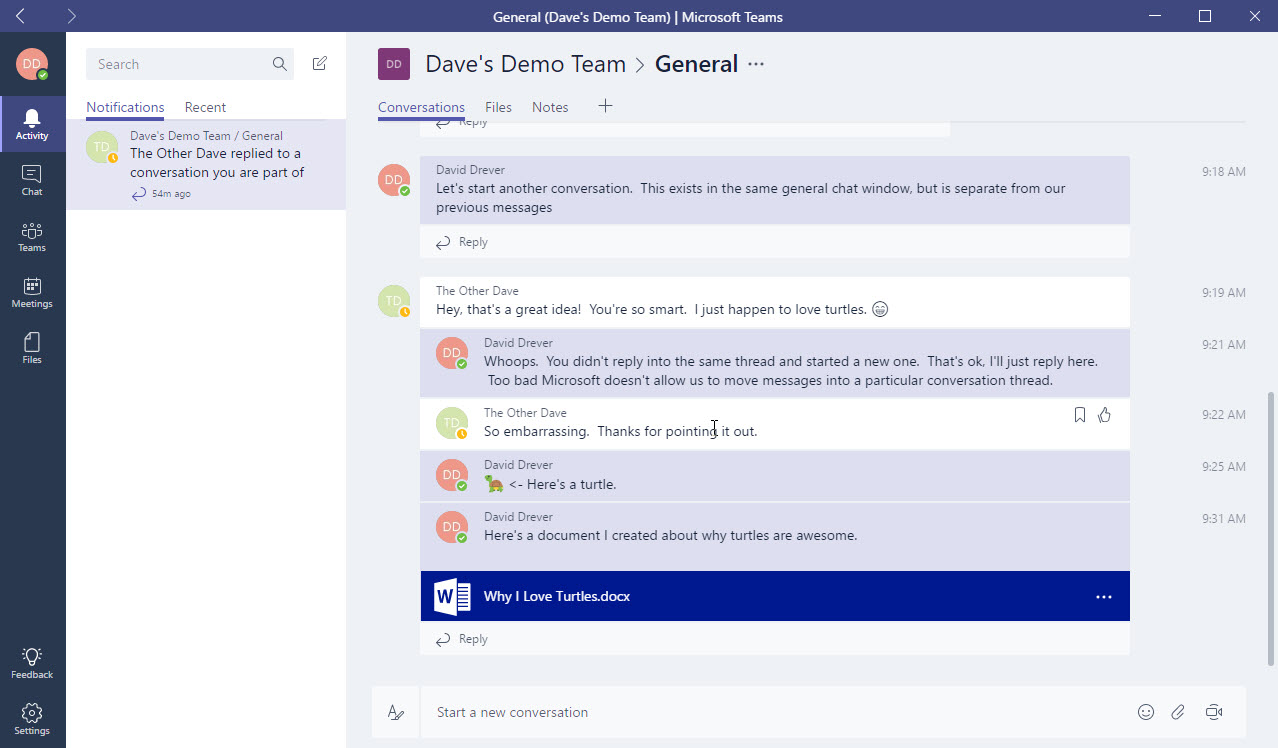Select the Notifications tab

pyautogui.click(x=125, y=107)
